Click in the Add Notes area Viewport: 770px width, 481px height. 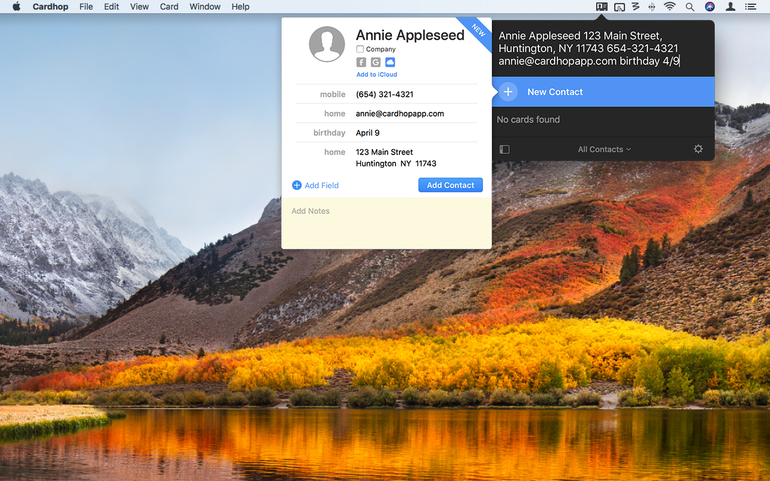click(x=386, y=223)
